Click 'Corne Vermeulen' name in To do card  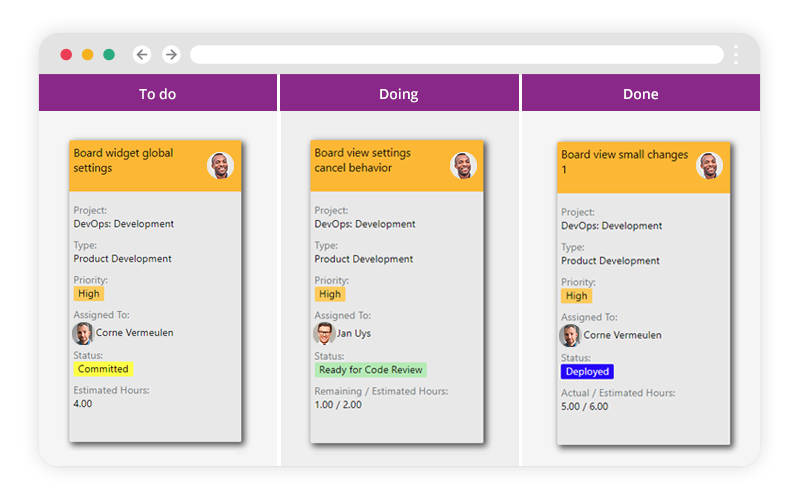(135, 333)
